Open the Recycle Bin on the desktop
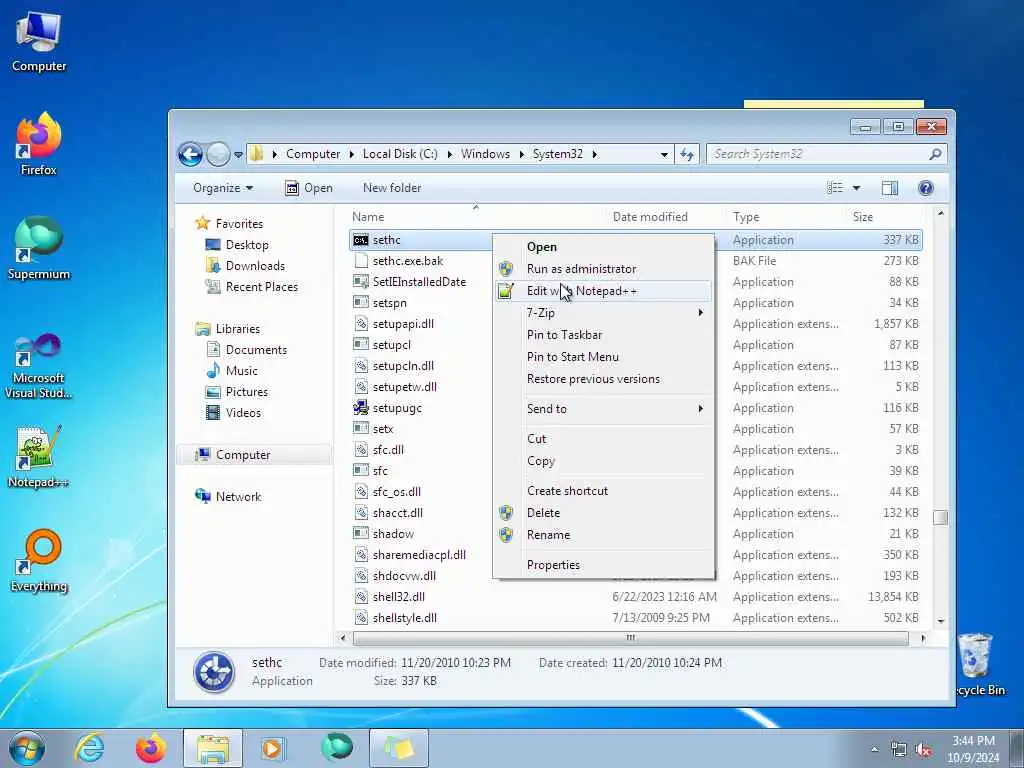 coord(978,665)
